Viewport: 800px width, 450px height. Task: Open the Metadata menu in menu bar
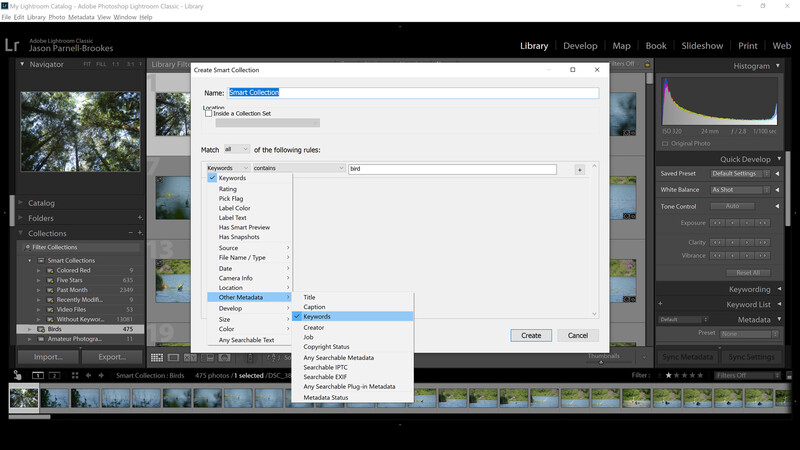pyautogui.click(x=81, y=17)
